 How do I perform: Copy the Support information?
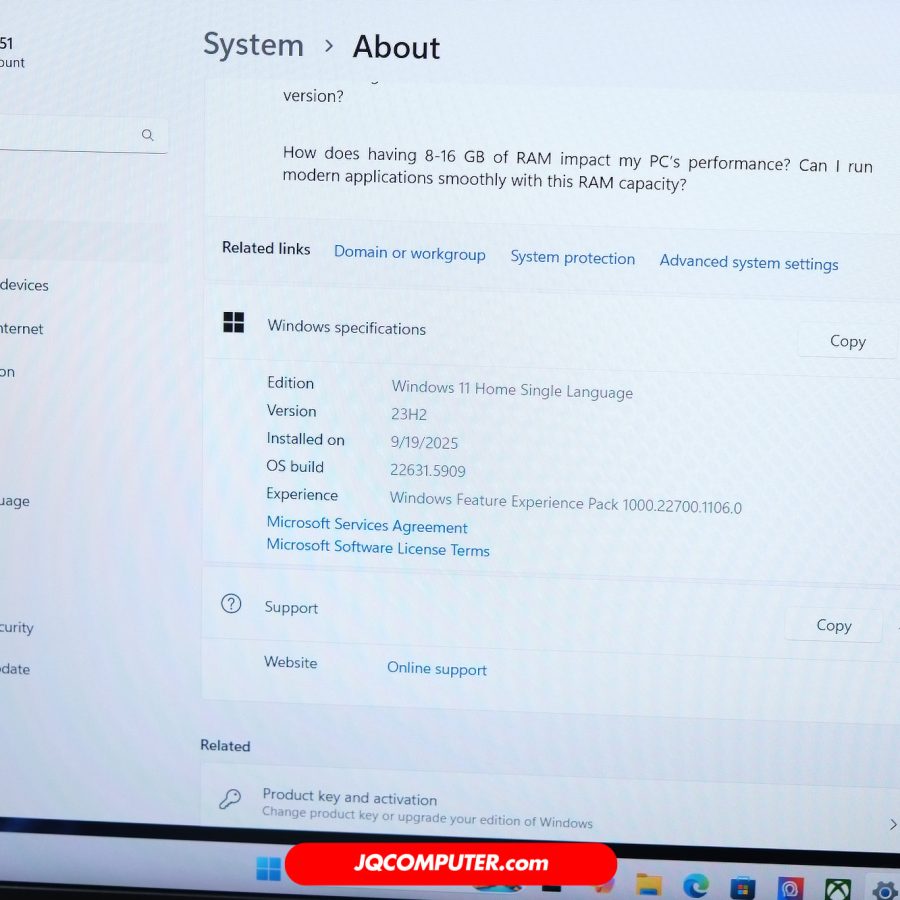pyautogui.click(x=833, y=625)
